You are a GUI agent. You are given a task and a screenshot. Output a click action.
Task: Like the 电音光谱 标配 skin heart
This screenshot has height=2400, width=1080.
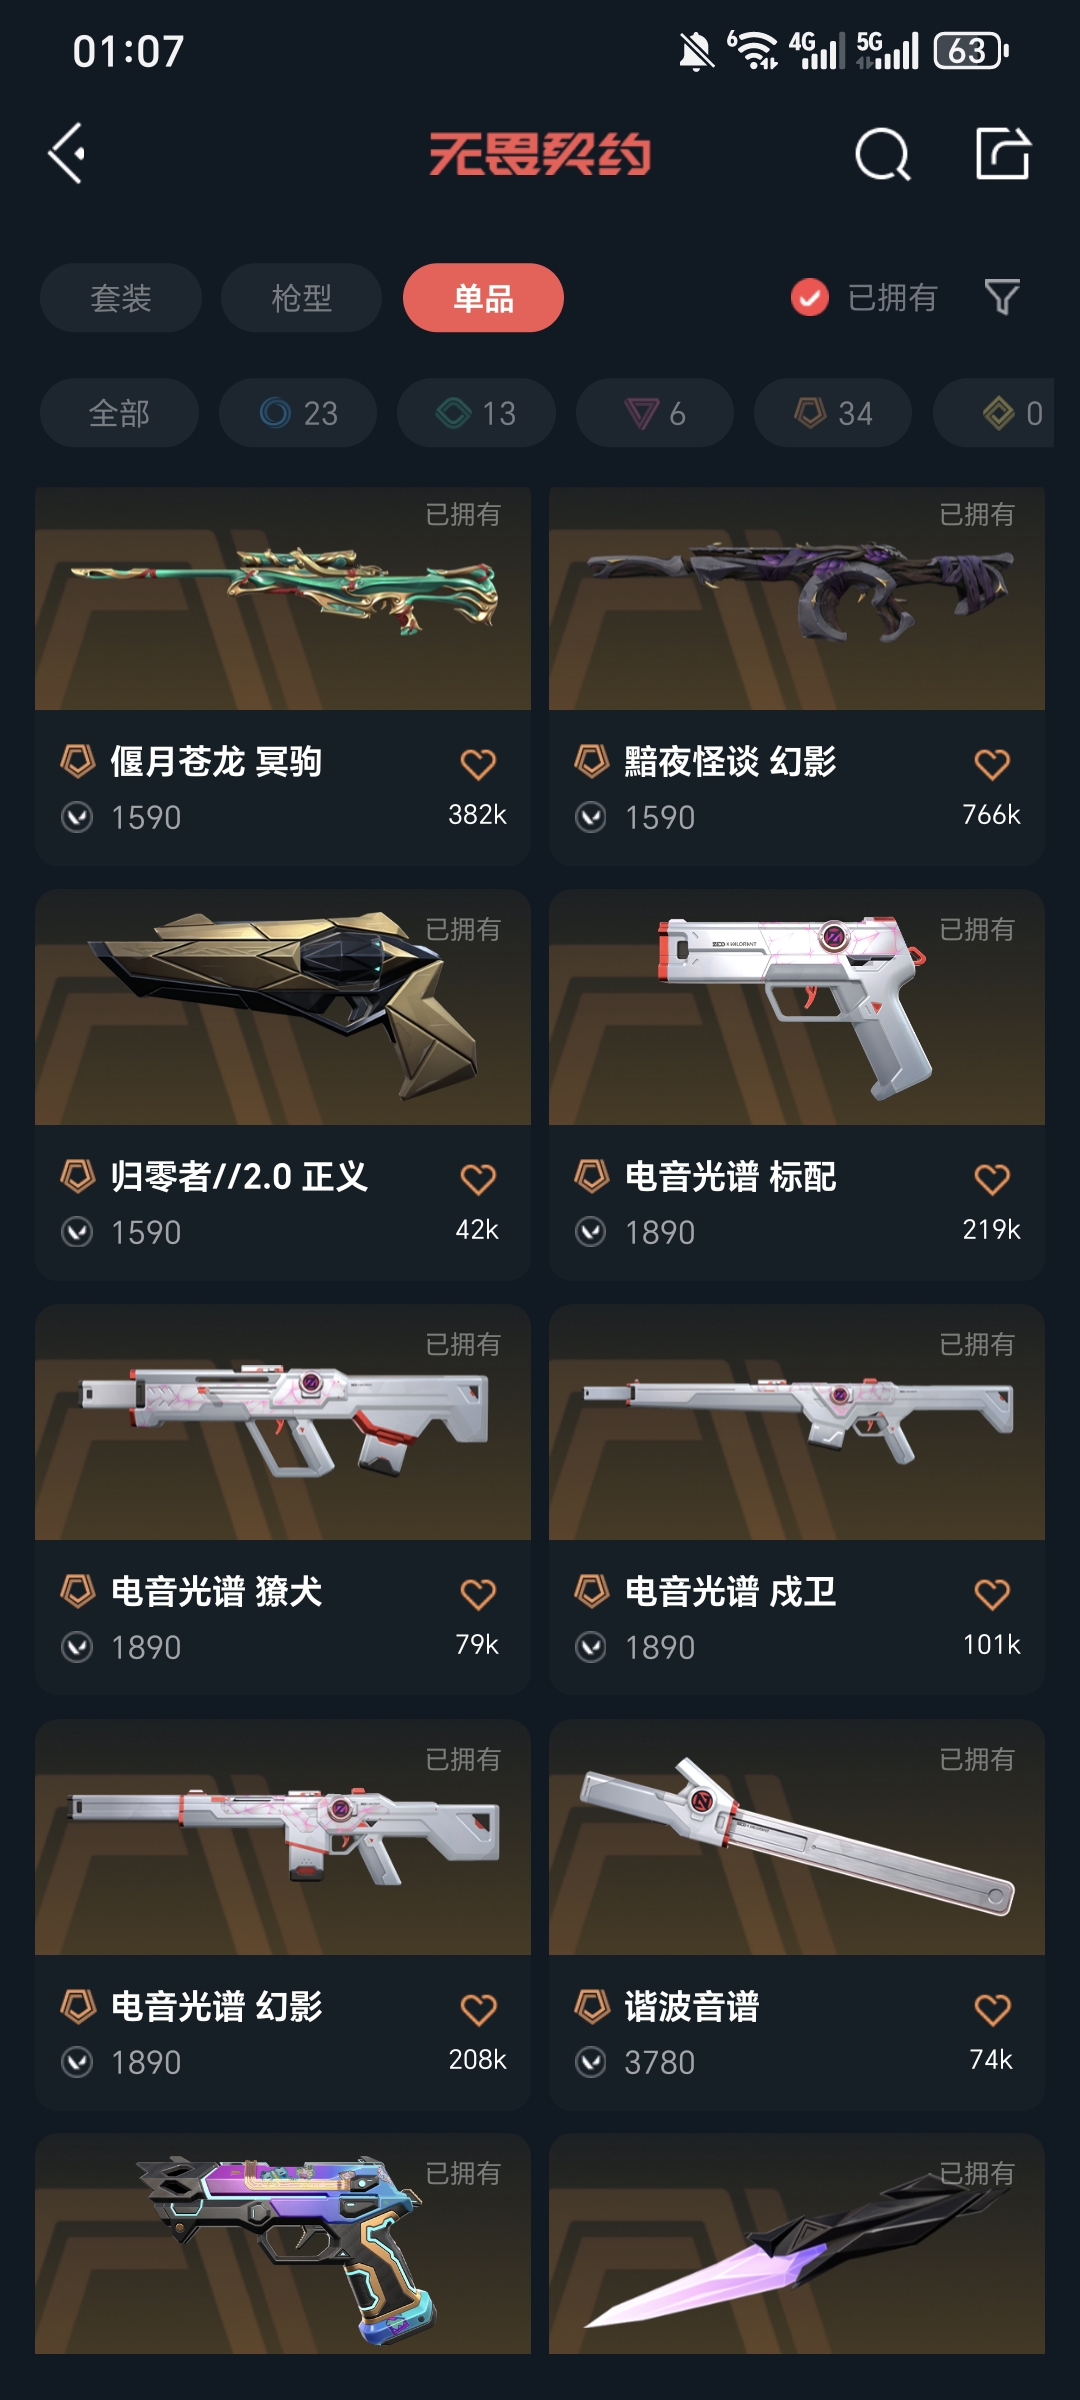pyautogui.click(x=992, y=1180)
